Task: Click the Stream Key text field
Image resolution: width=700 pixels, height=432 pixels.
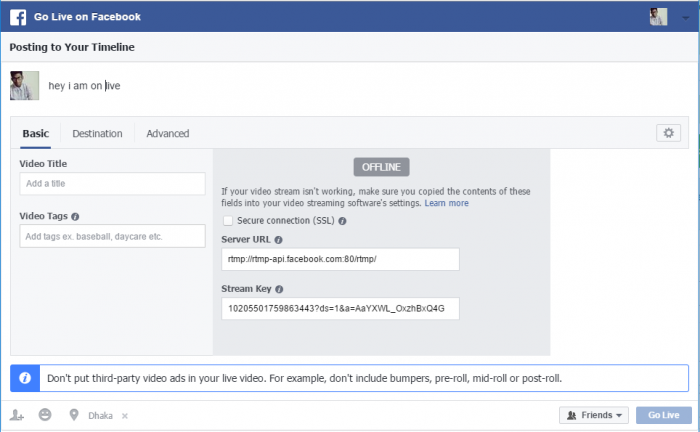Action: 340,309
